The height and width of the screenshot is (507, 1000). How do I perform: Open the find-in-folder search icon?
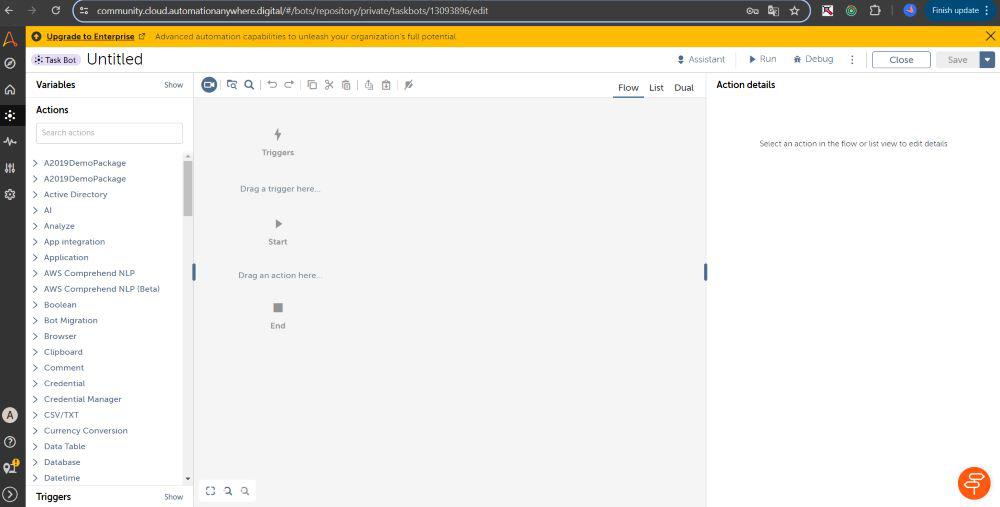232,85
